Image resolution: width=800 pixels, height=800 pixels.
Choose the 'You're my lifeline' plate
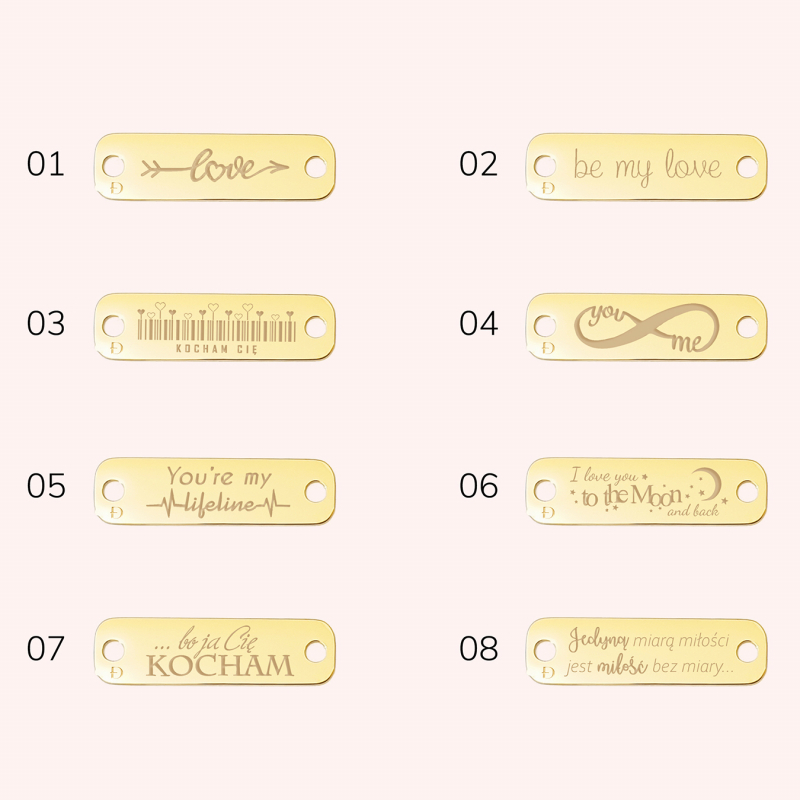215,491
